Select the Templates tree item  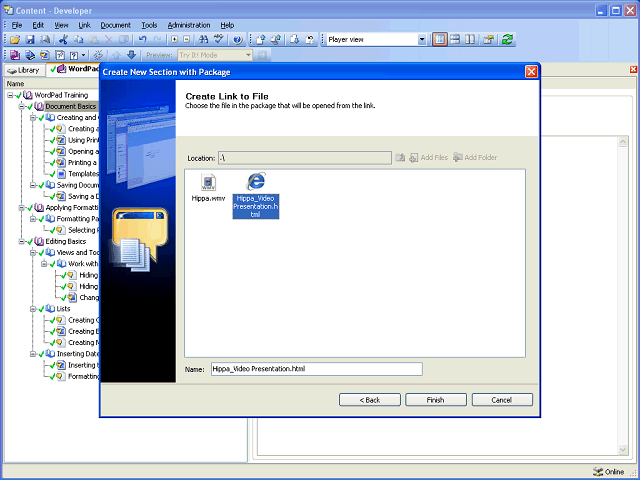click(83, 174)
